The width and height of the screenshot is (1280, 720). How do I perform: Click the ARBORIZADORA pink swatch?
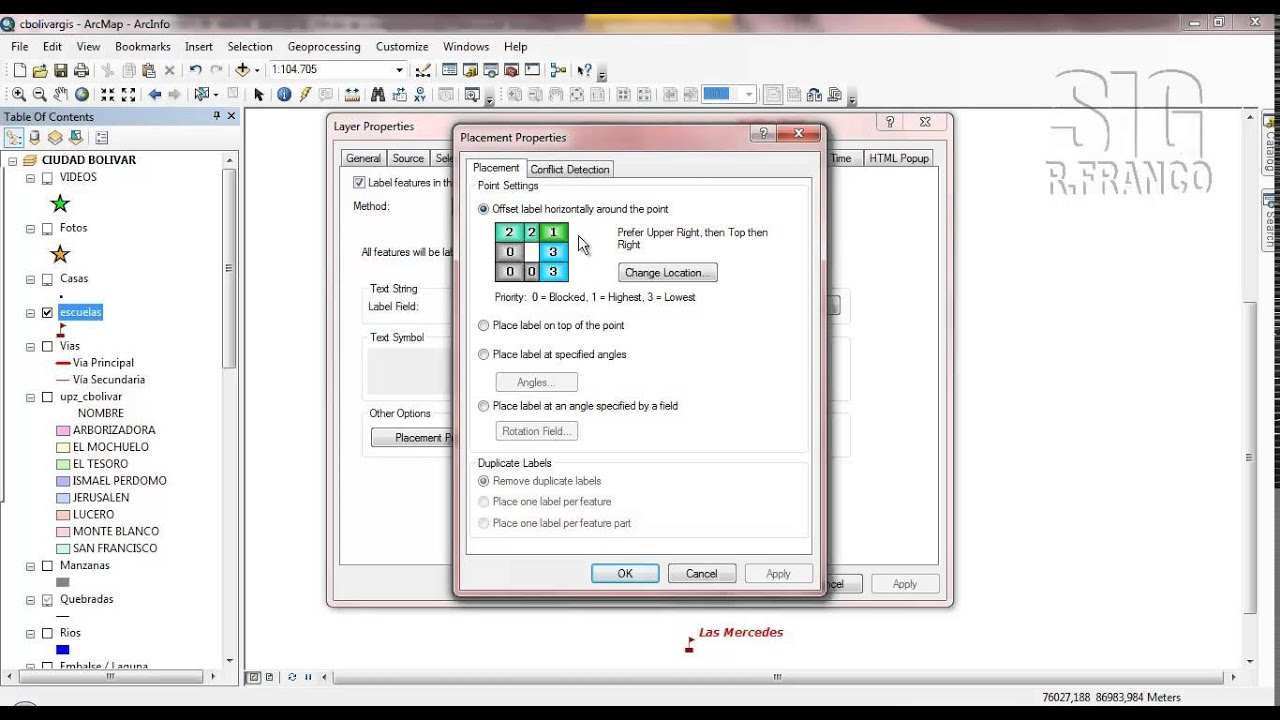click(x=63, y=431)
